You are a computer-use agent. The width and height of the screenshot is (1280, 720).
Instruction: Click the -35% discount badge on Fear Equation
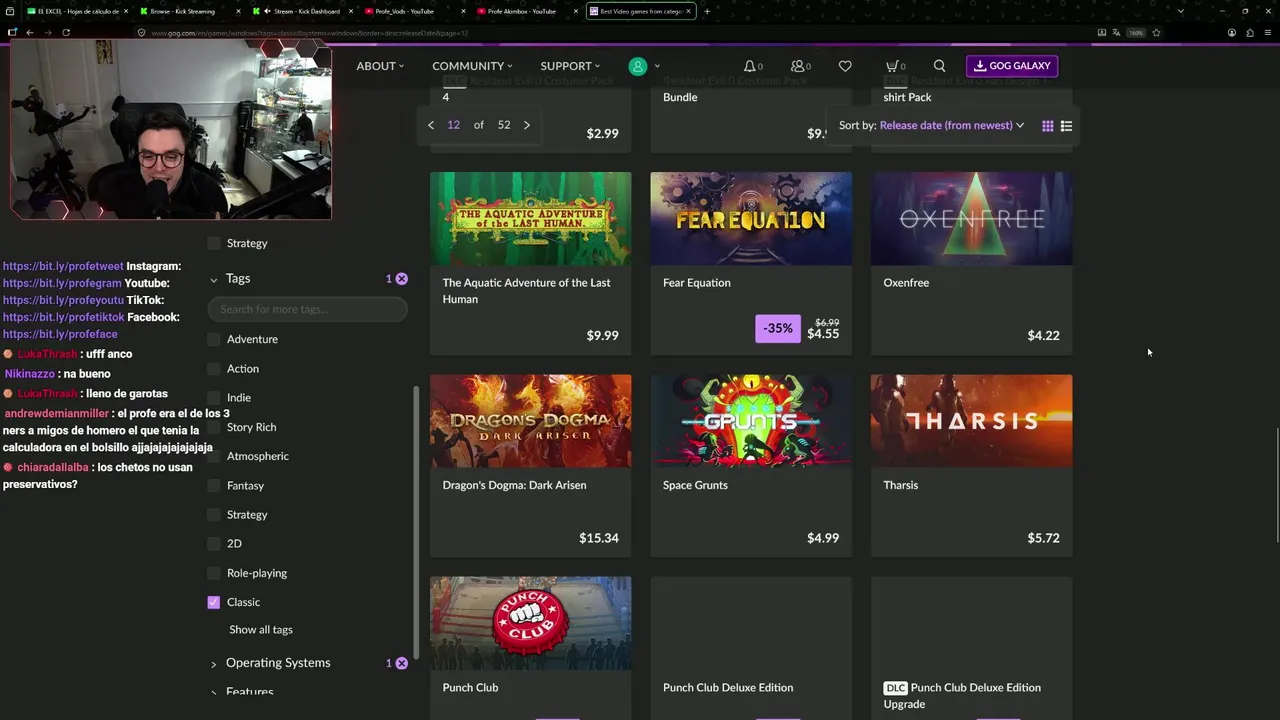[778, 328]
